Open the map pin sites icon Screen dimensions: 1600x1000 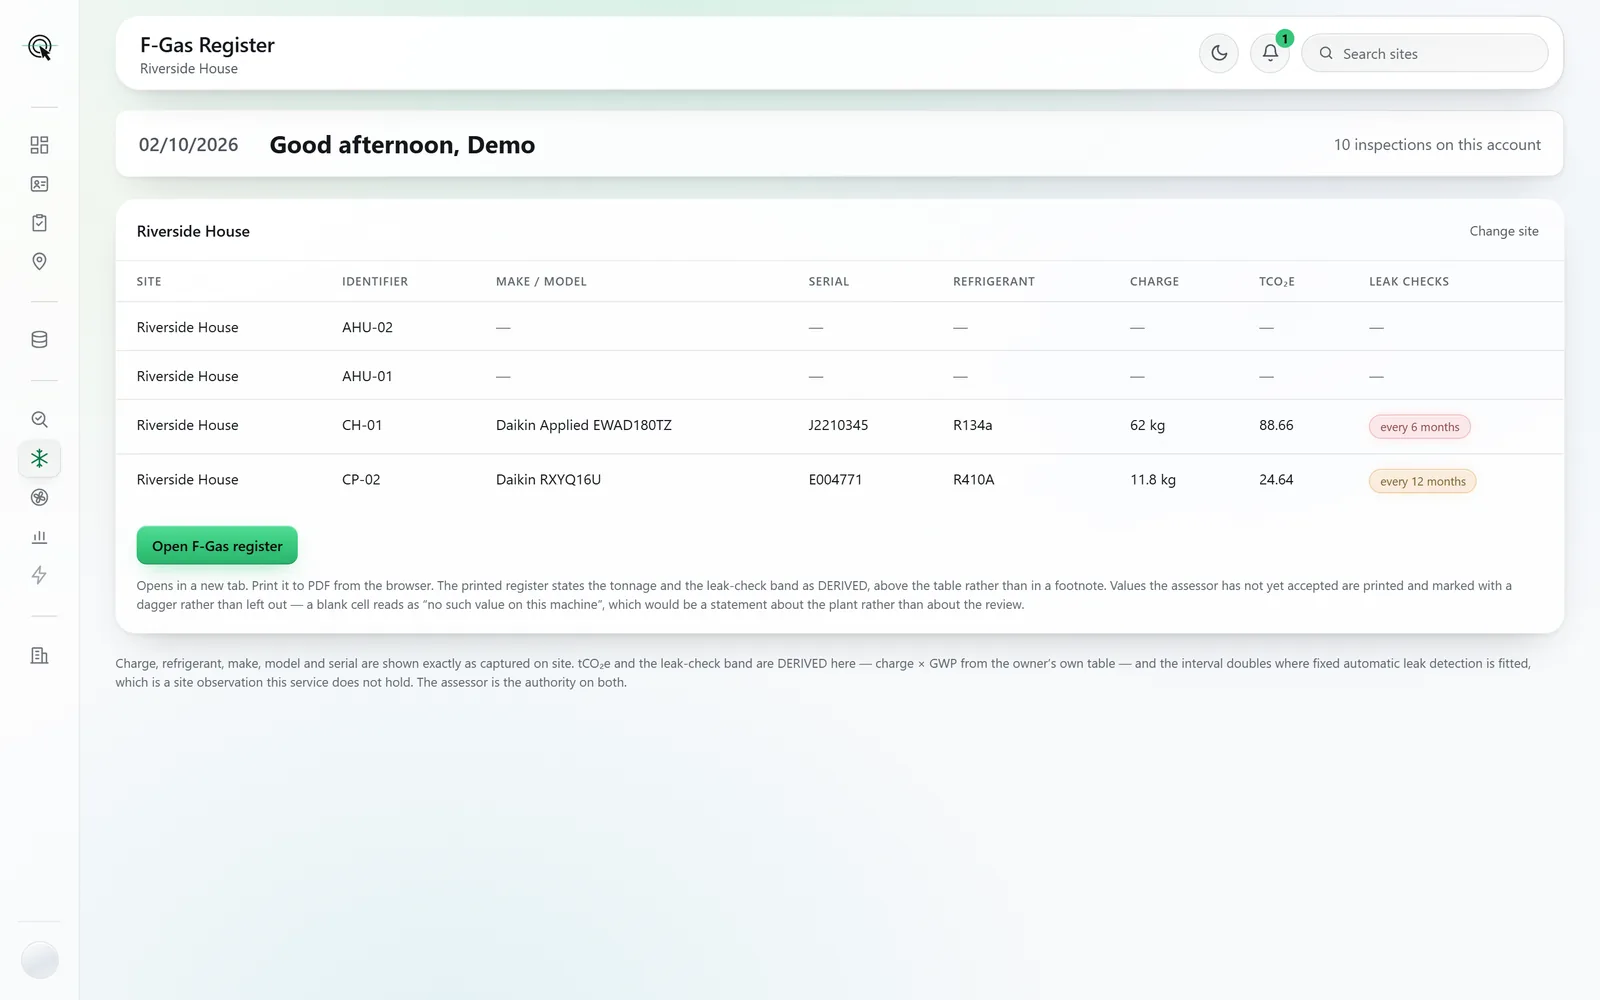tap(39, 261)
